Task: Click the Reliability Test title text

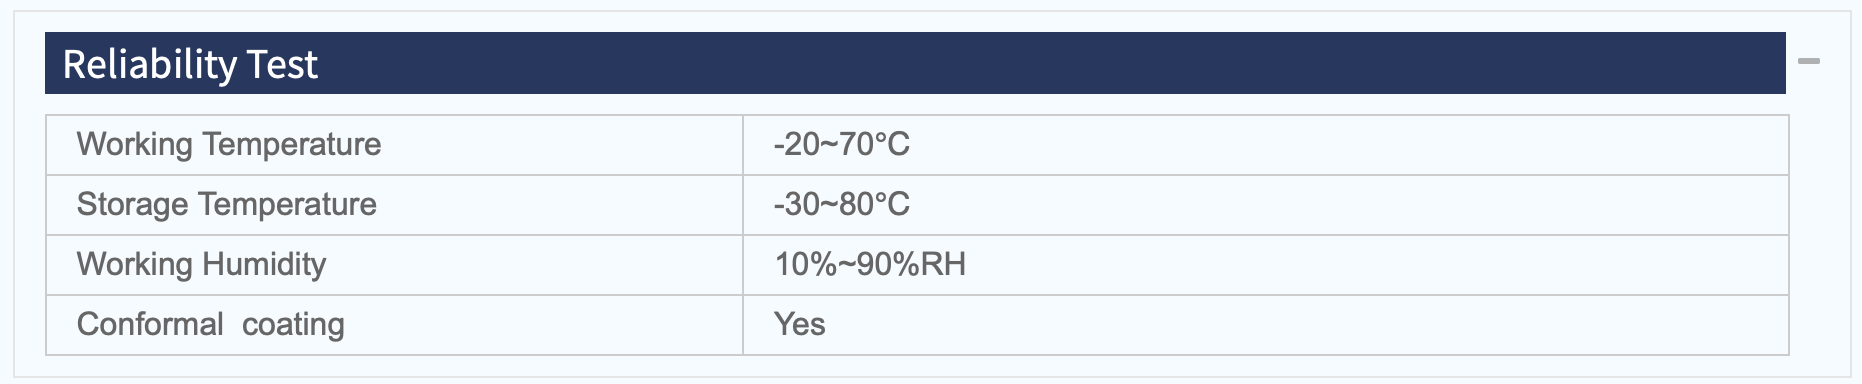Action: tap(190, 65)
